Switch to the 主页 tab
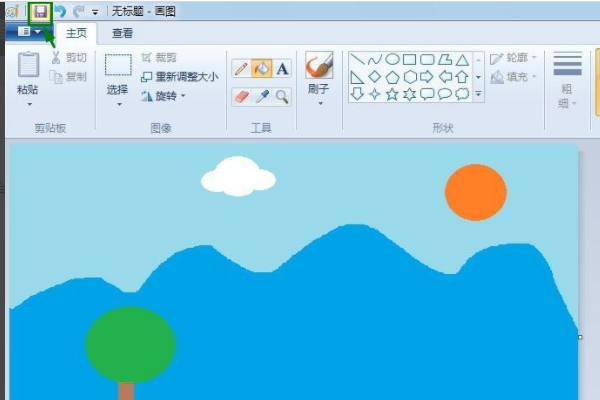 [x=76, y=33]
